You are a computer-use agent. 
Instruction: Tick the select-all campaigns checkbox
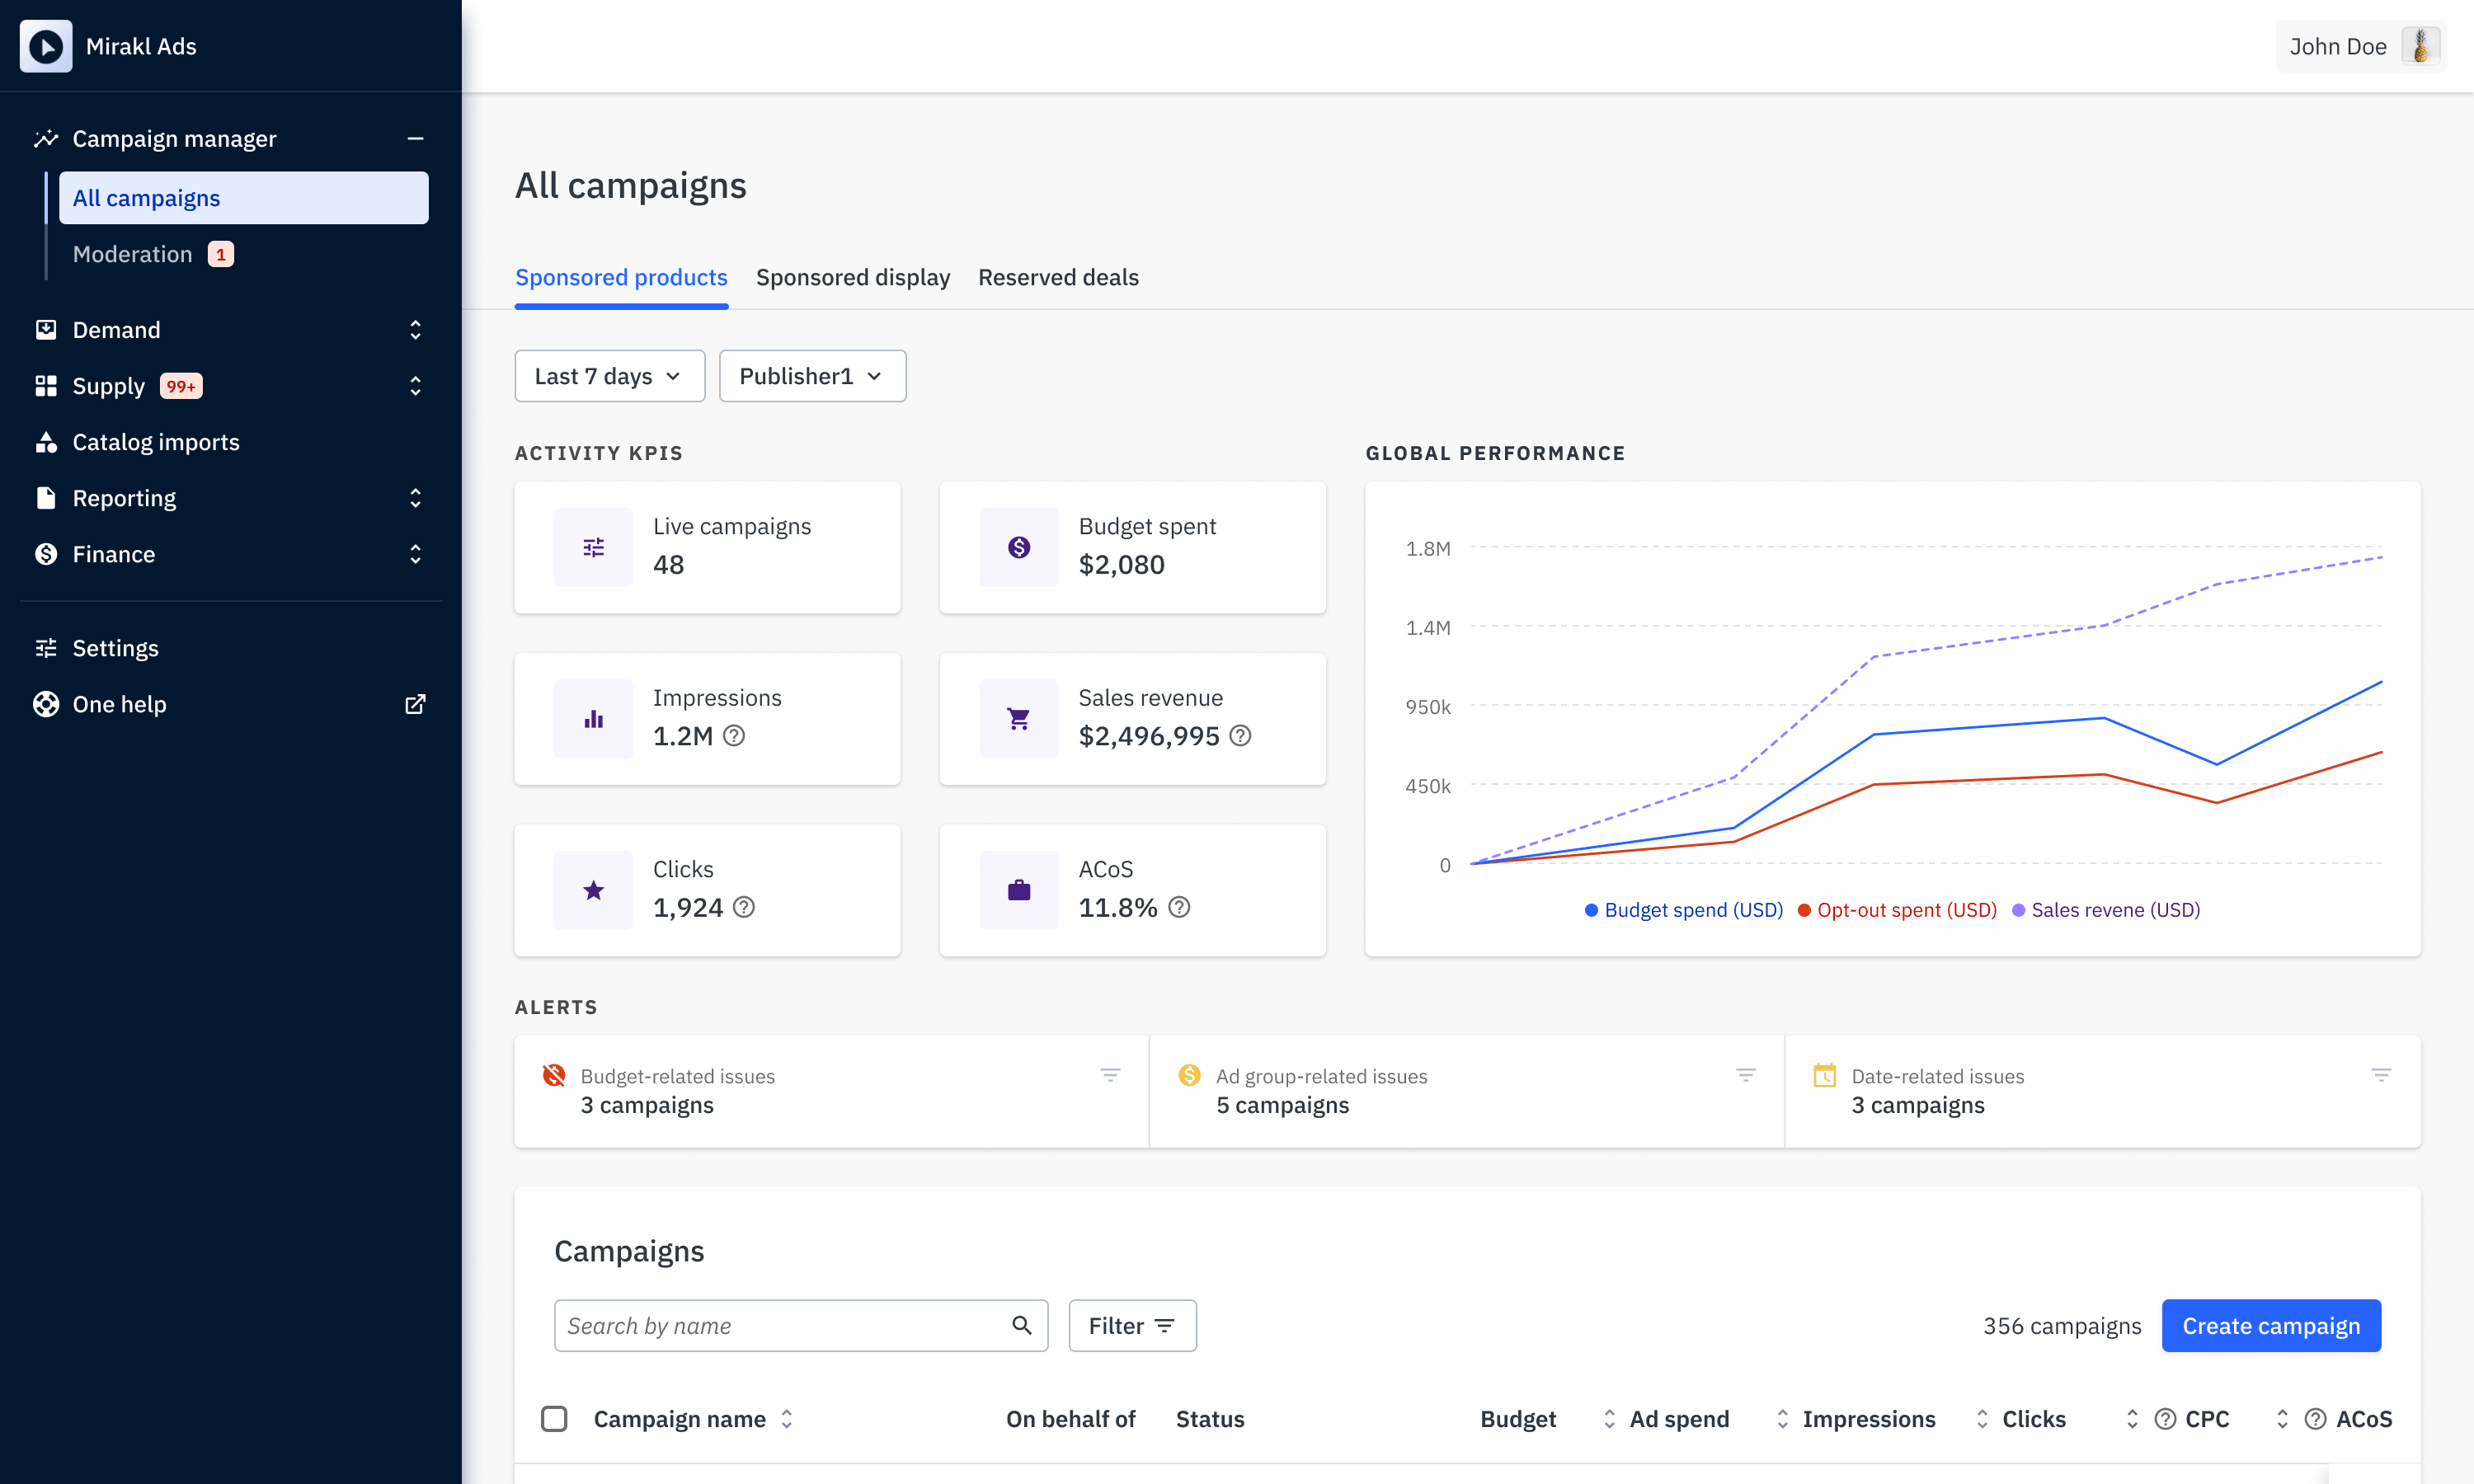click(554, 1419)
